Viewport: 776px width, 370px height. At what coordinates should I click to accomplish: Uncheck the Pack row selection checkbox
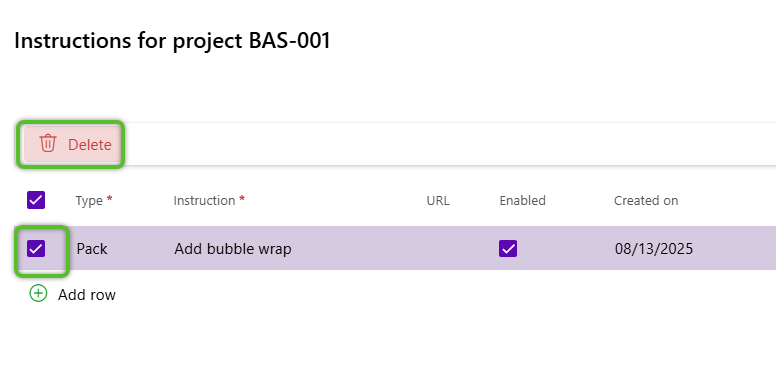(x=36, y=248)
